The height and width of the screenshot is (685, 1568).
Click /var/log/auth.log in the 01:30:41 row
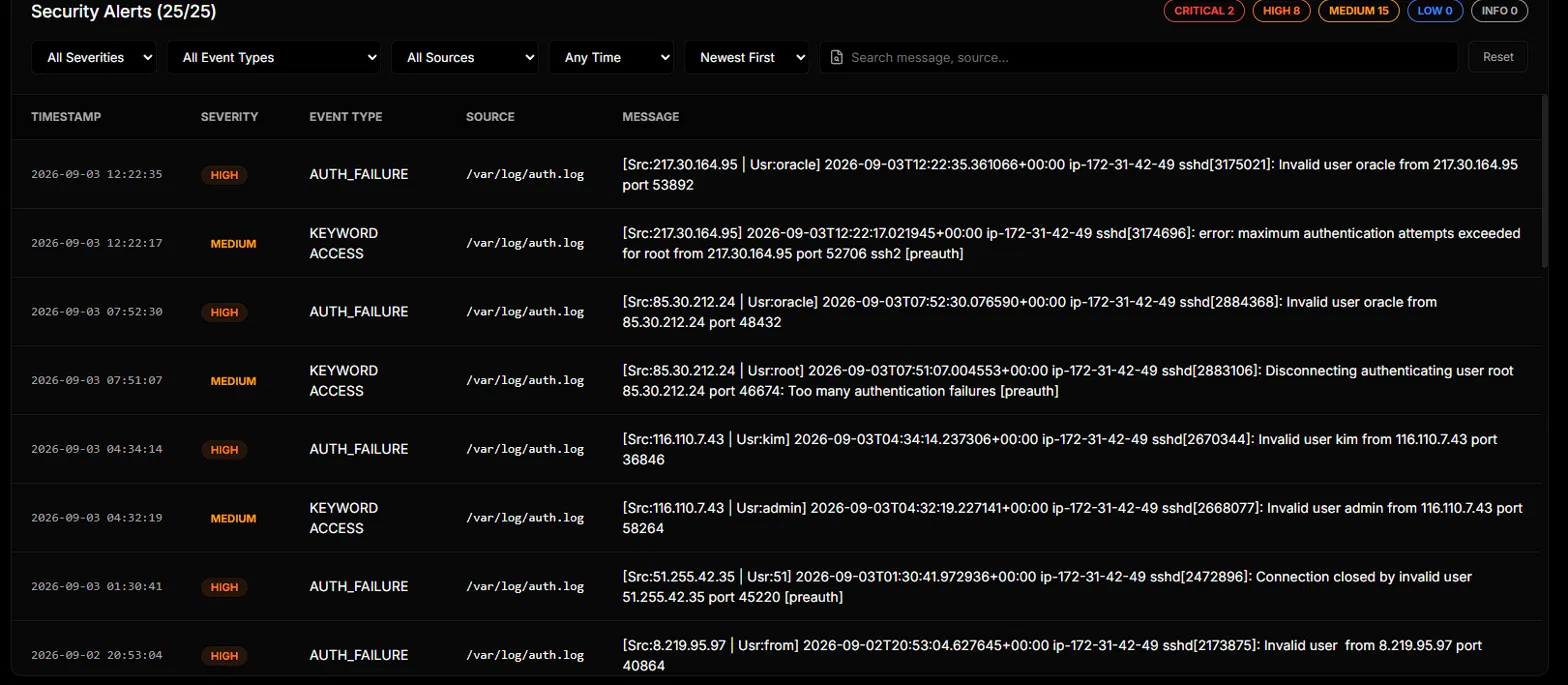(525, 587)
